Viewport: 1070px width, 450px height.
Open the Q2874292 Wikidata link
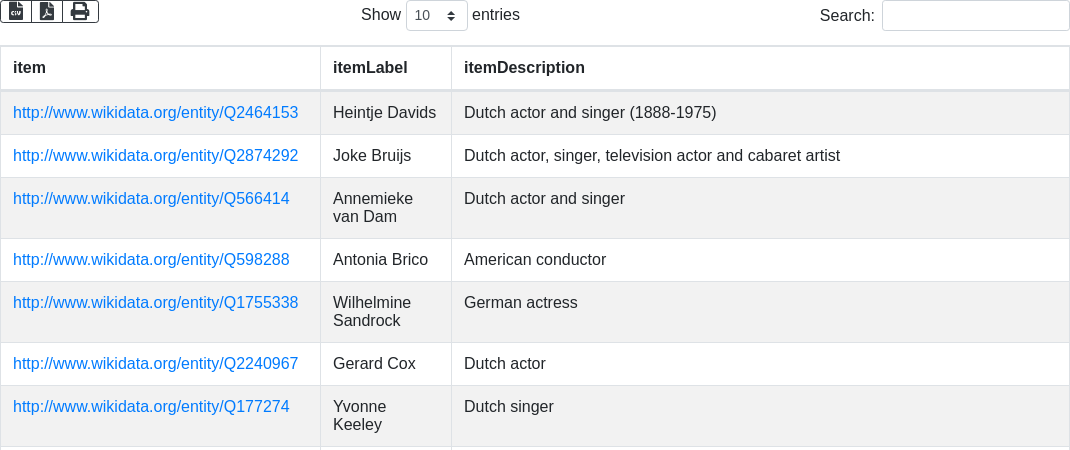click(155, 156)
